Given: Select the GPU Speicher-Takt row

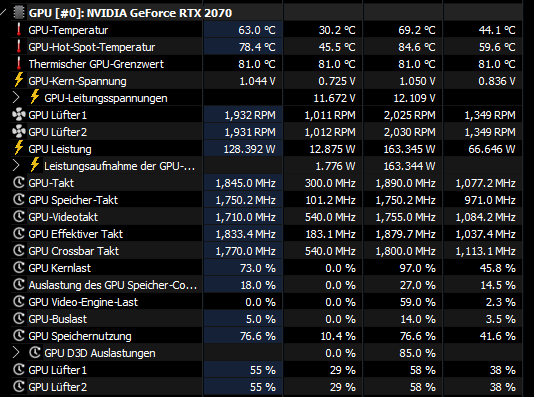Looking at the screenshot, I should 267,200.
